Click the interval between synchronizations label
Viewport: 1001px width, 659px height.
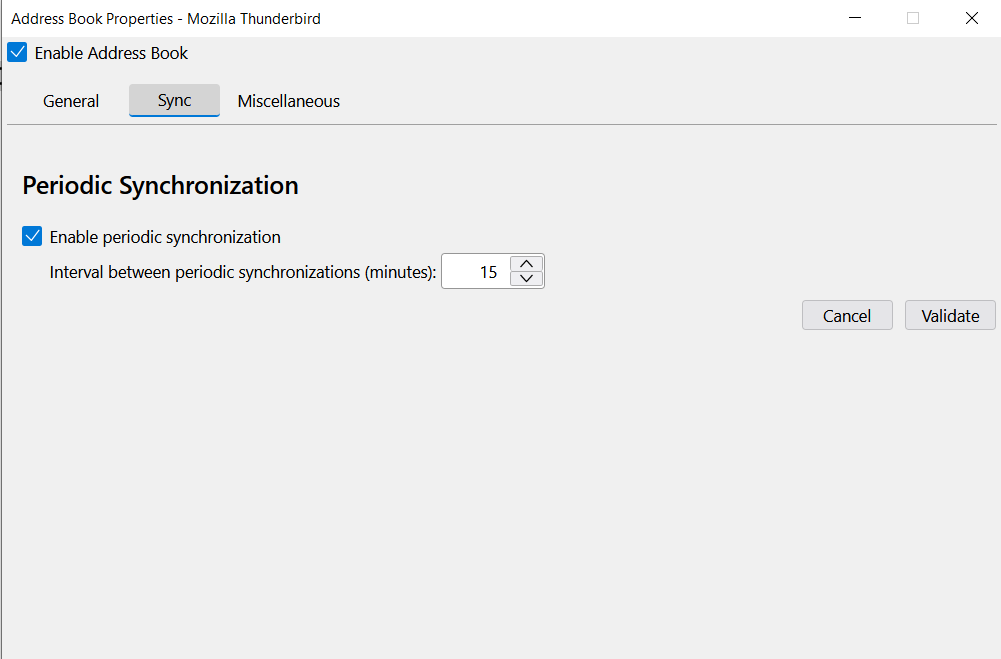click(243, 272)
